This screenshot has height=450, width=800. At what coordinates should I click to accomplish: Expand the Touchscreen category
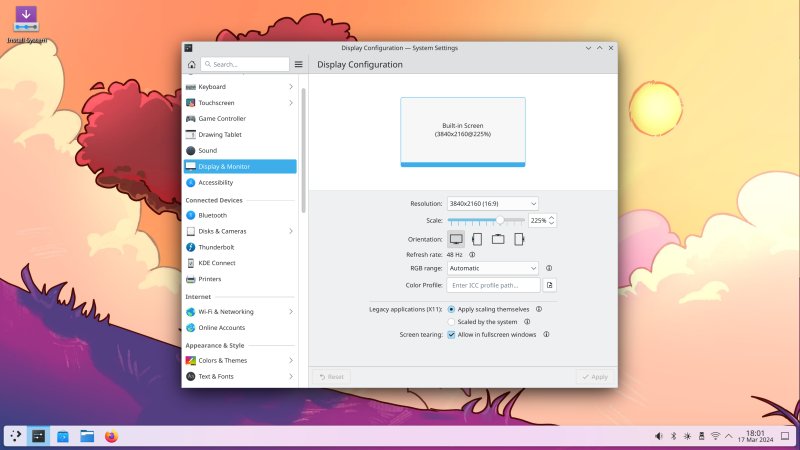pos(291,103)
